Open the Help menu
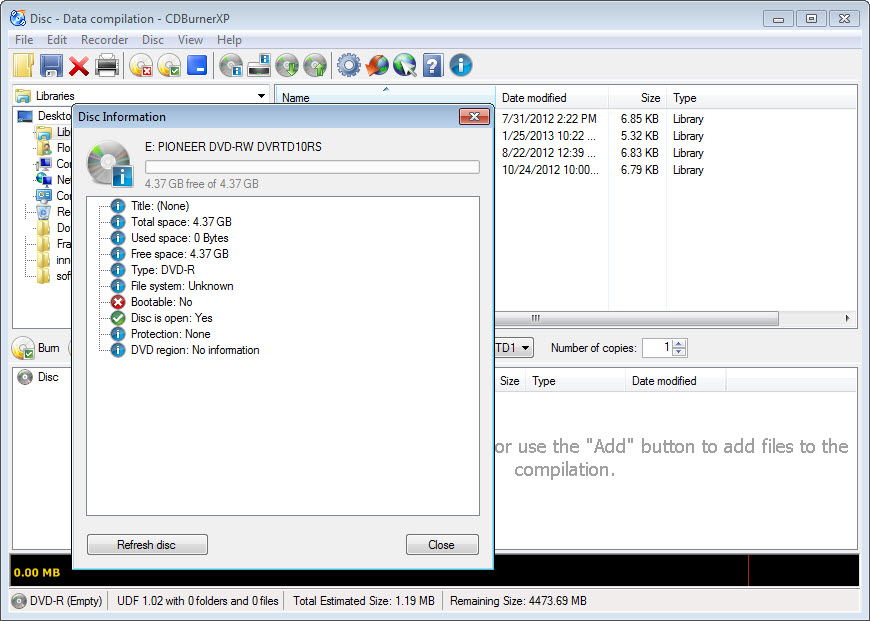This screenshot has width=870, height=621. pos(229,40)
